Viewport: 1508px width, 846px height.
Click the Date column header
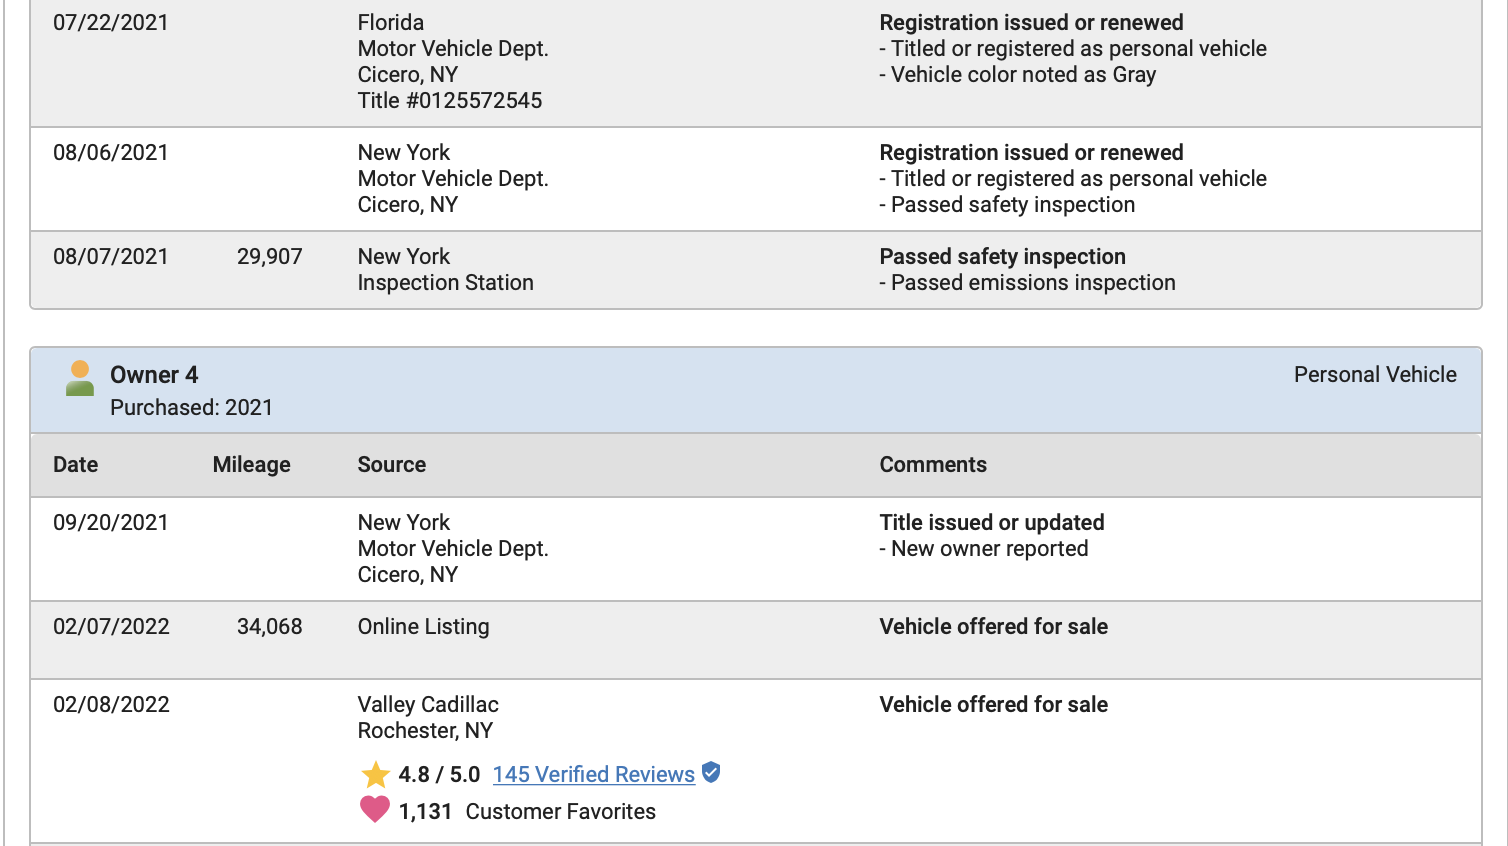[75, 465]
